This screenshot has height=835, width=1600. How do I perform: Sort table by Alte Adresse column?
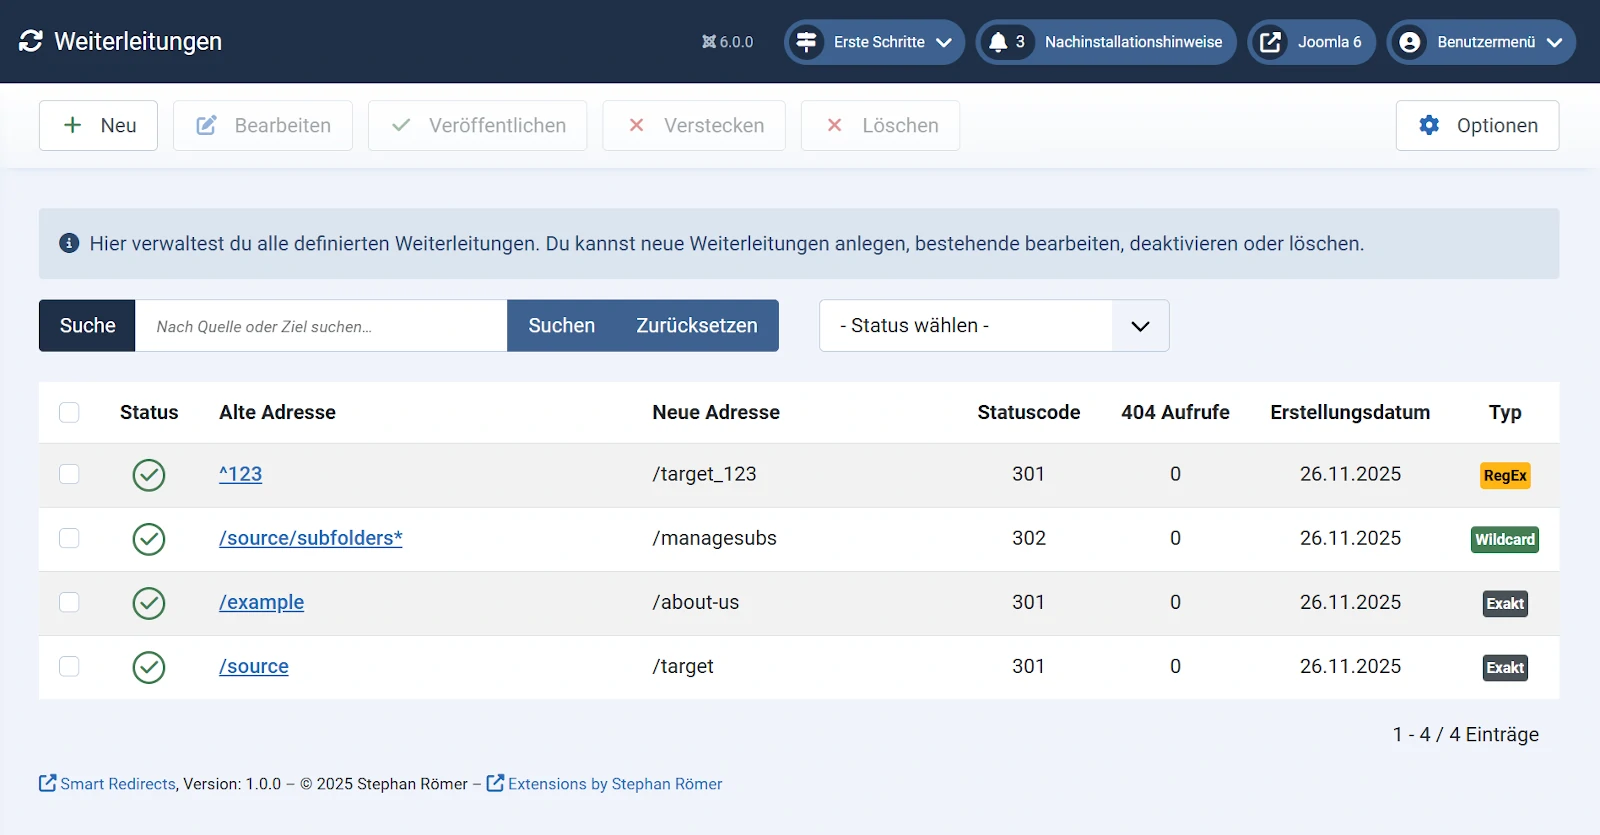[277, 412]
